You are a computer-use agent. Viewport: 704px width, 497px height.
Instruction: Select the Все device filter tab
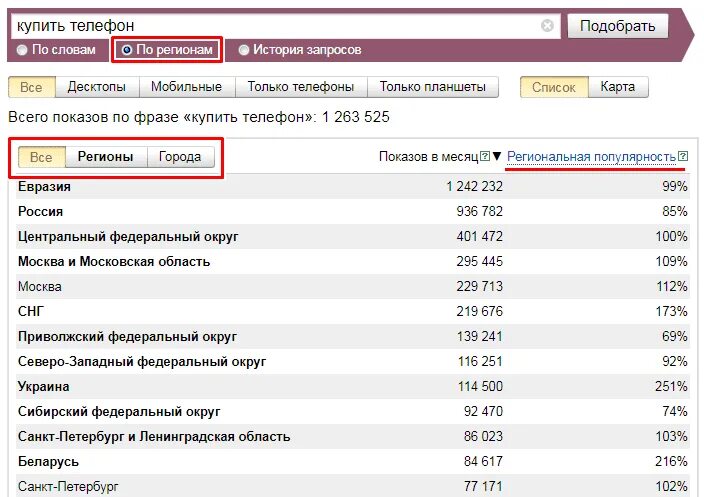coord(31,87)
